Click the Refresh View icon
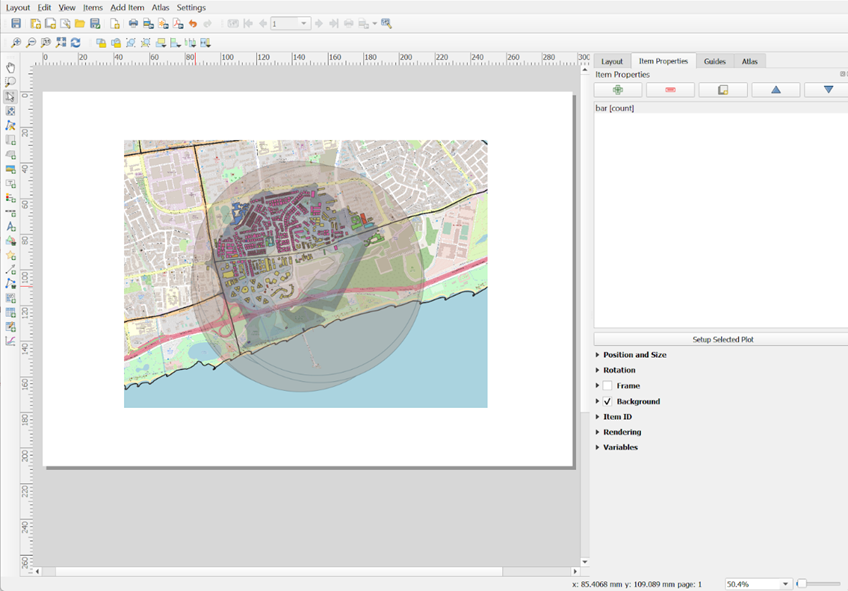Screen dimensions: 848x591 (75, 43)
